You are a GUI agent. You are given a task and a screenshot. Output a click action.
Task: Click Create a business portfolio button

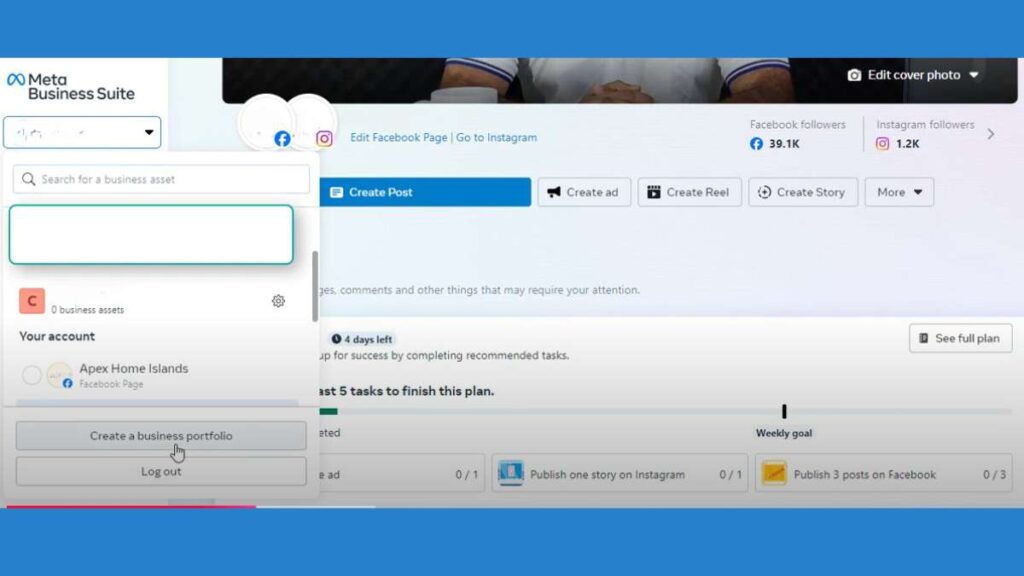(x=161, y=436)
